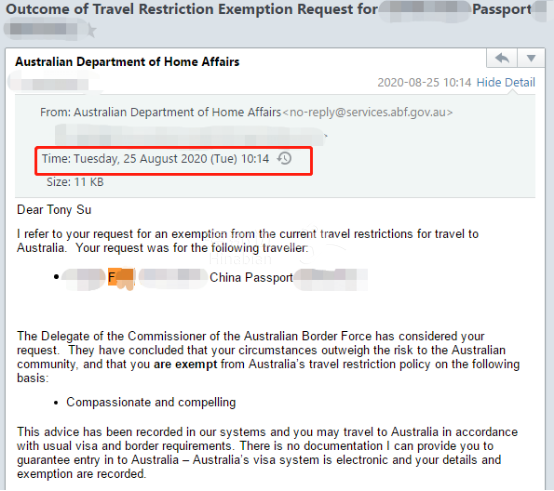
Task: Click the Tuesday, 25 August 2020 time line
Action: tap(155, 159)
